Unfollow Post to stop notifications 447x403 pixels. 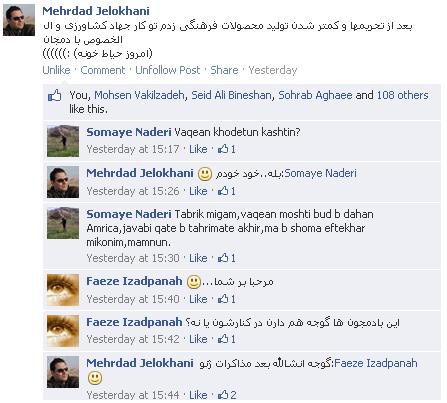click(x=168, y=70)
